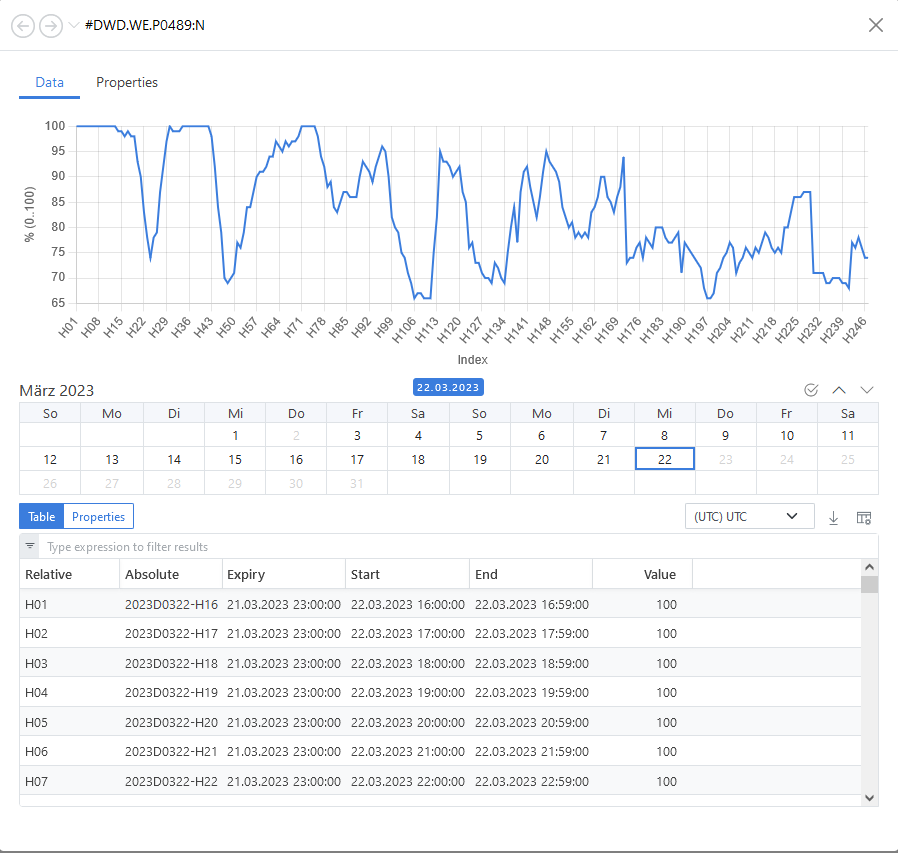The width and height of the screenshot is (898, 853).
Task: Click the table scrollbar down arrow
Action: tap(869, 797)
